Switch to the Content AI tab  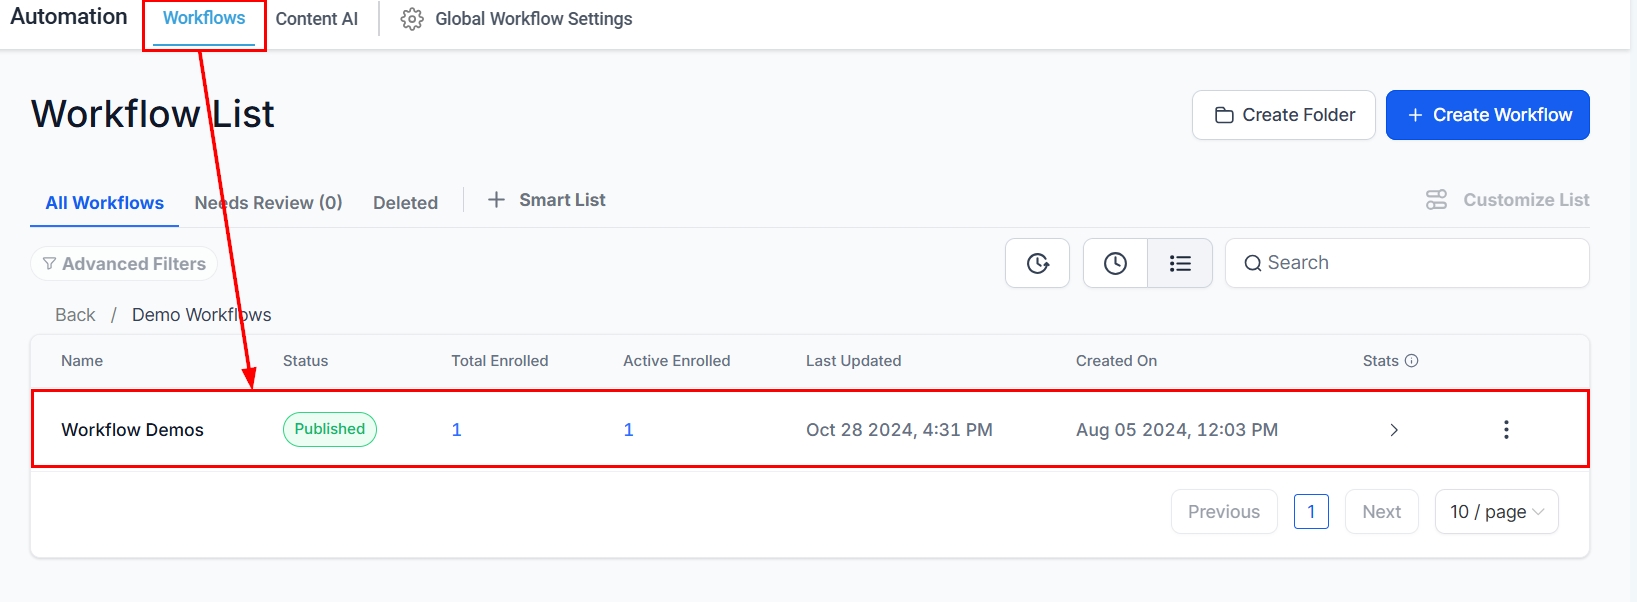[x=316, y=19]
